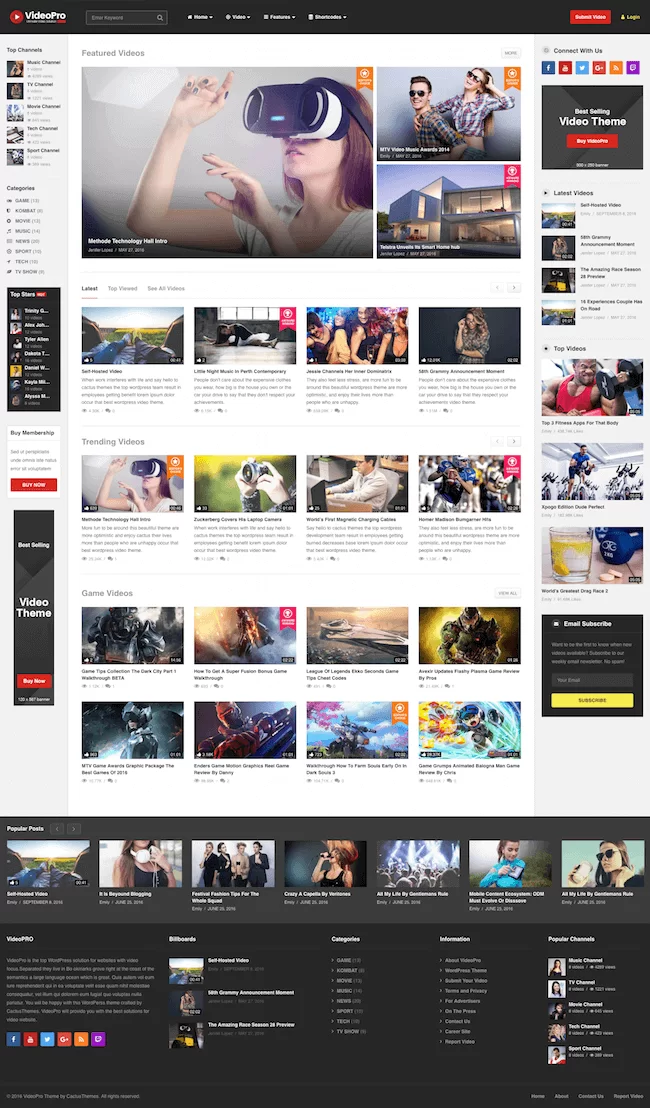Click footer Twitter icon under VideoPRO
This screenshot has width=650, height=1108.
tap(47, 1039)
